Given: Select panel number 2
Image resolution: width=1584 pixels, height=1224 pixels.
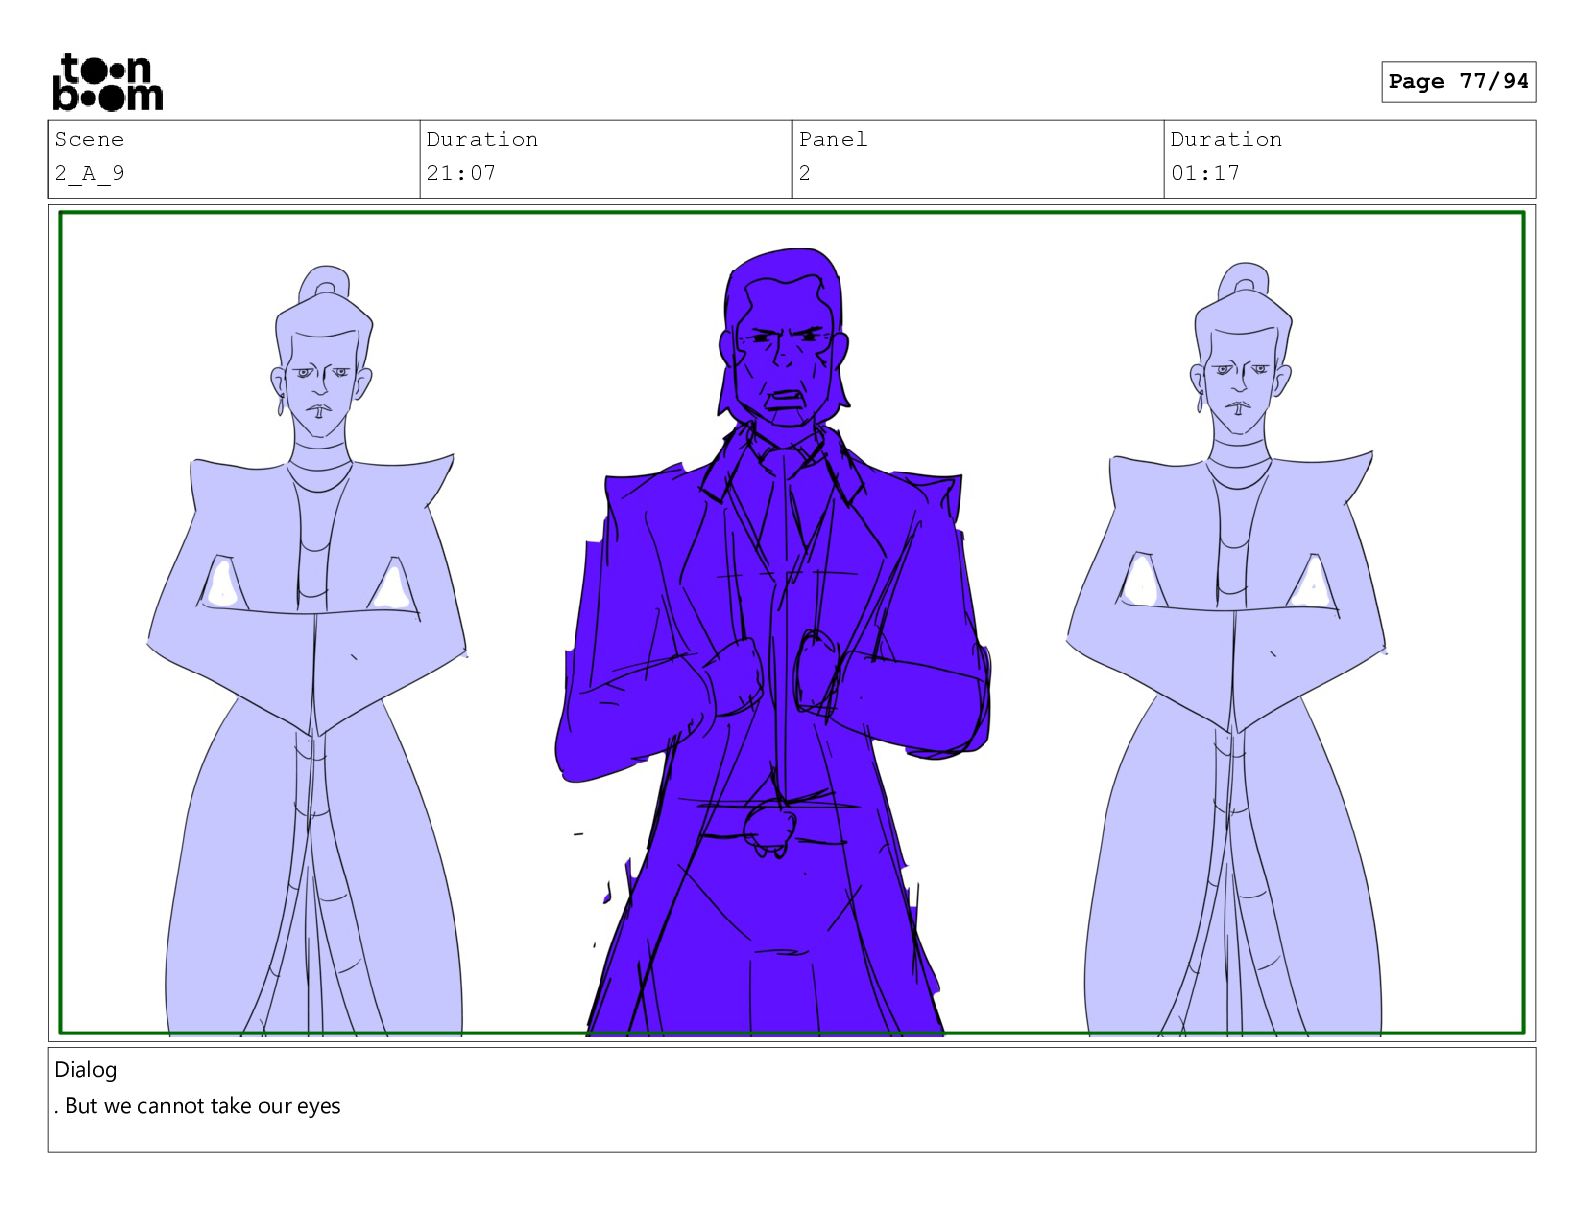Looking at the screenshot, I should tap(804, 173).
